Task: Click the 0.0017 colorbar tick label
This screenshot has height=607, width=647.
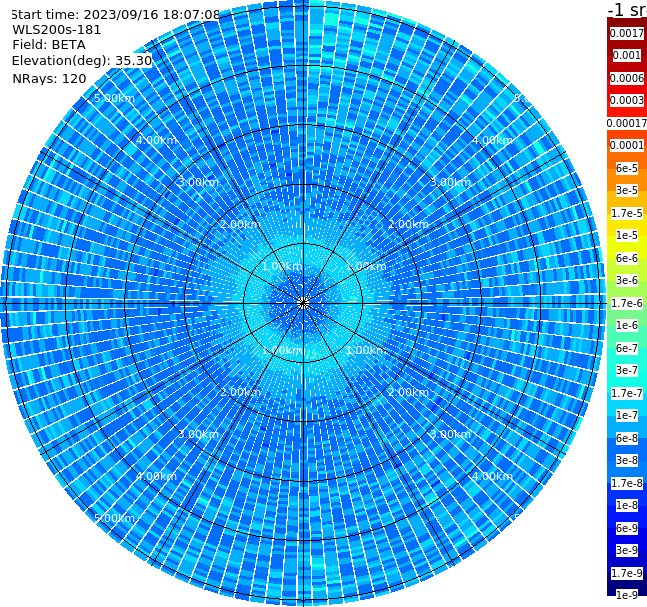Action: pos(627,33)
